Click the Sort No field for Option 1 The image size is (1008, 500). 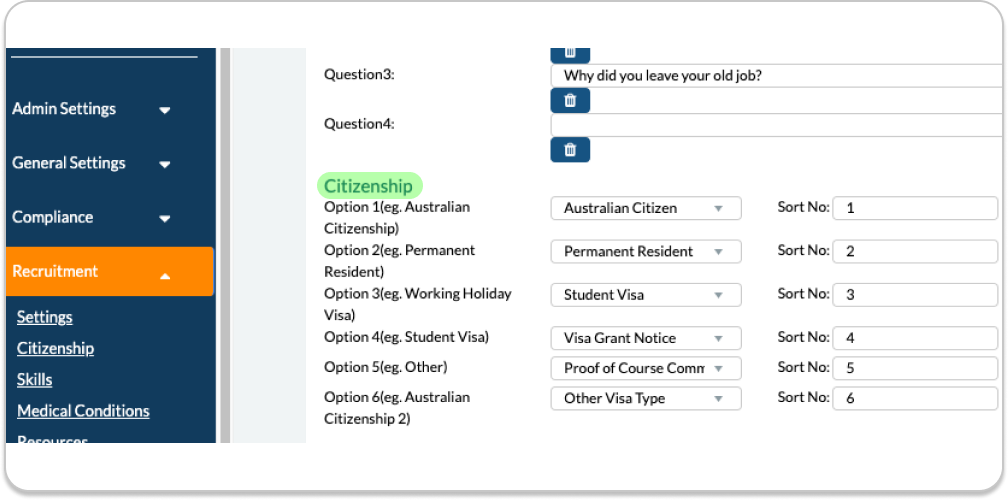click(x=914, y=208)
